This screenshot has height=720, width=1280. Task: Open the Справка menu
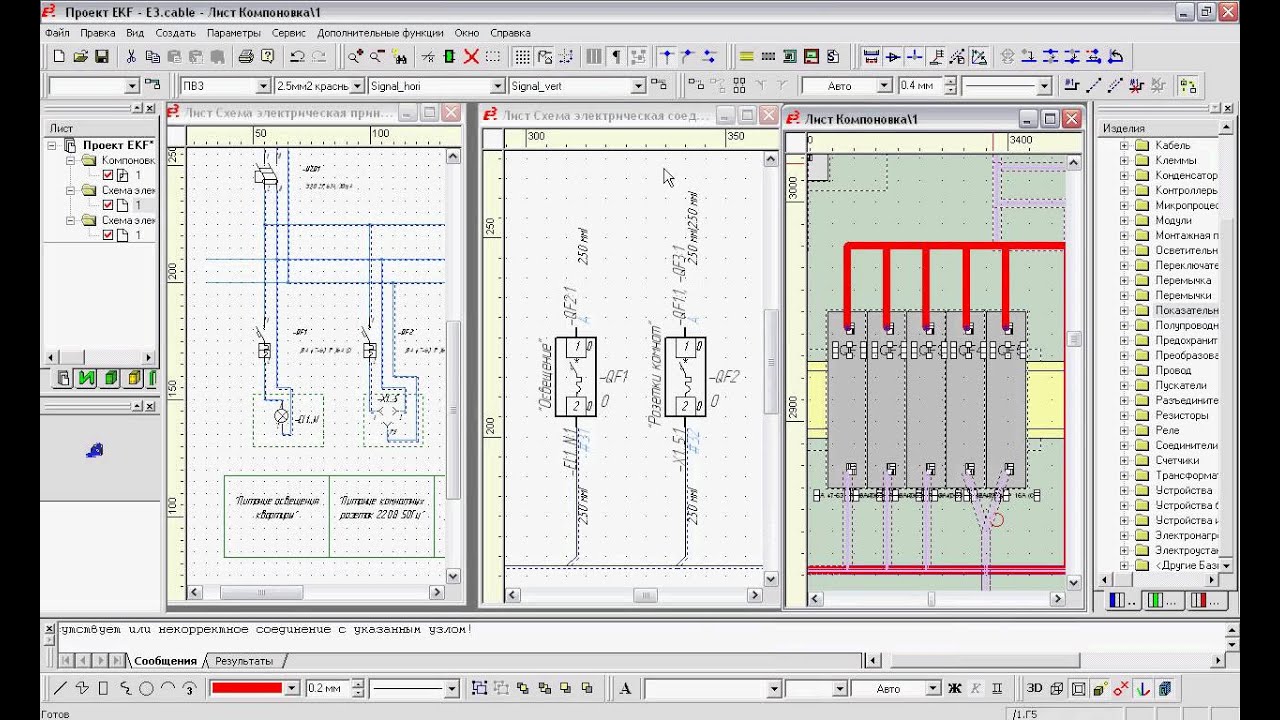[x=510, y=33]
